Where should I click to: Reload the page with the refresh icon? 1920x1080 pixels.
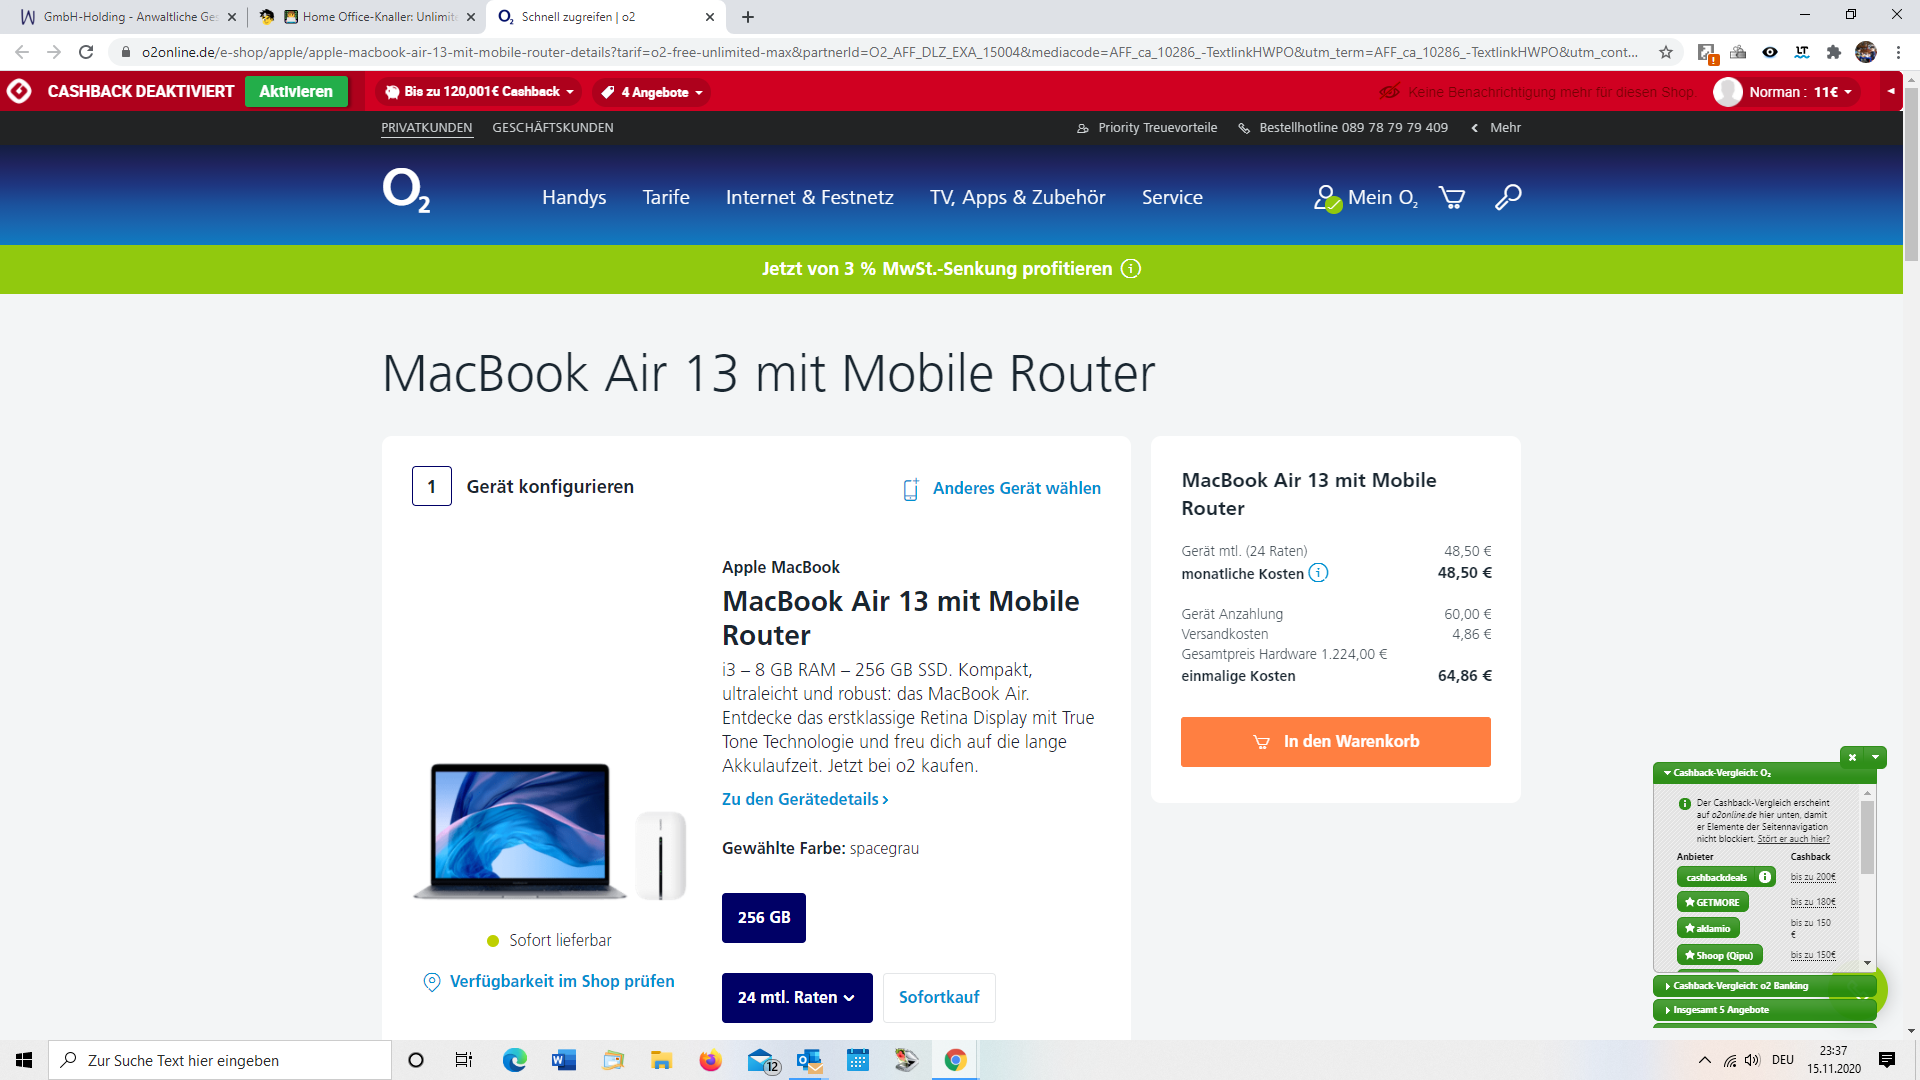[x=86, y=52]
